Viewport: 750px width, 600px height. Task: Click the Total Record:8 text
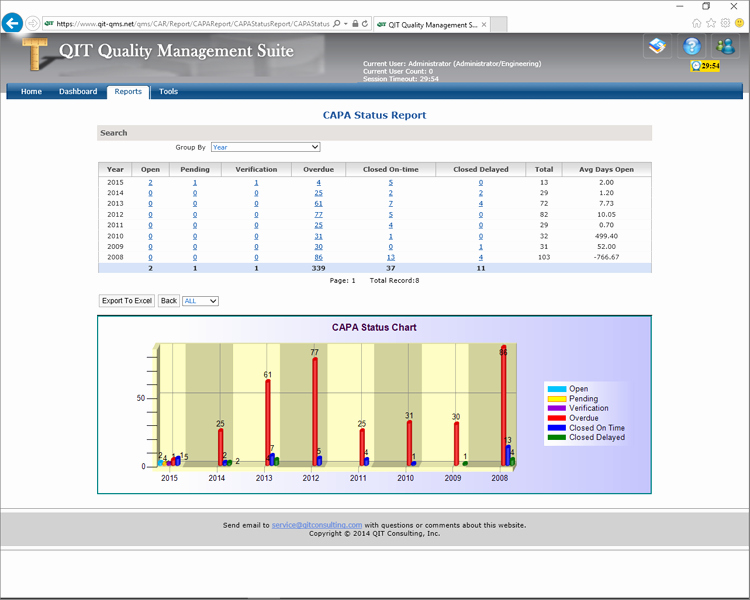tap(394, 280)
